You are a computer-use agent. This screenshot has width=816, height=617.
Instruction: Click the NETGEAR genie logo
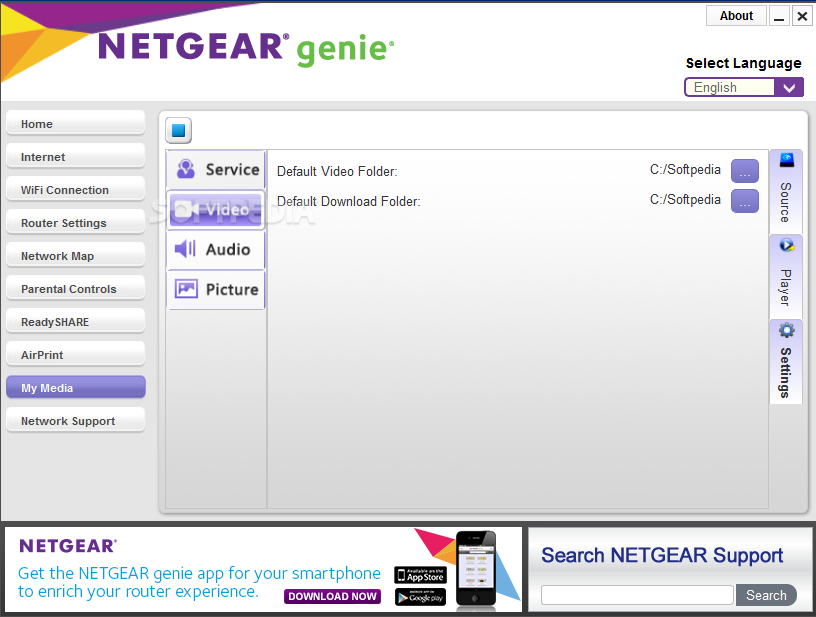coord(246,48)
